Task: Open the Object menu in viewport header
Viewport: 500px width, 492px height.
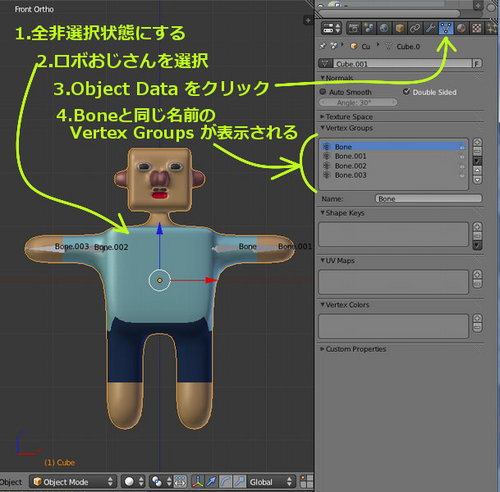Action: click(11, 482)
